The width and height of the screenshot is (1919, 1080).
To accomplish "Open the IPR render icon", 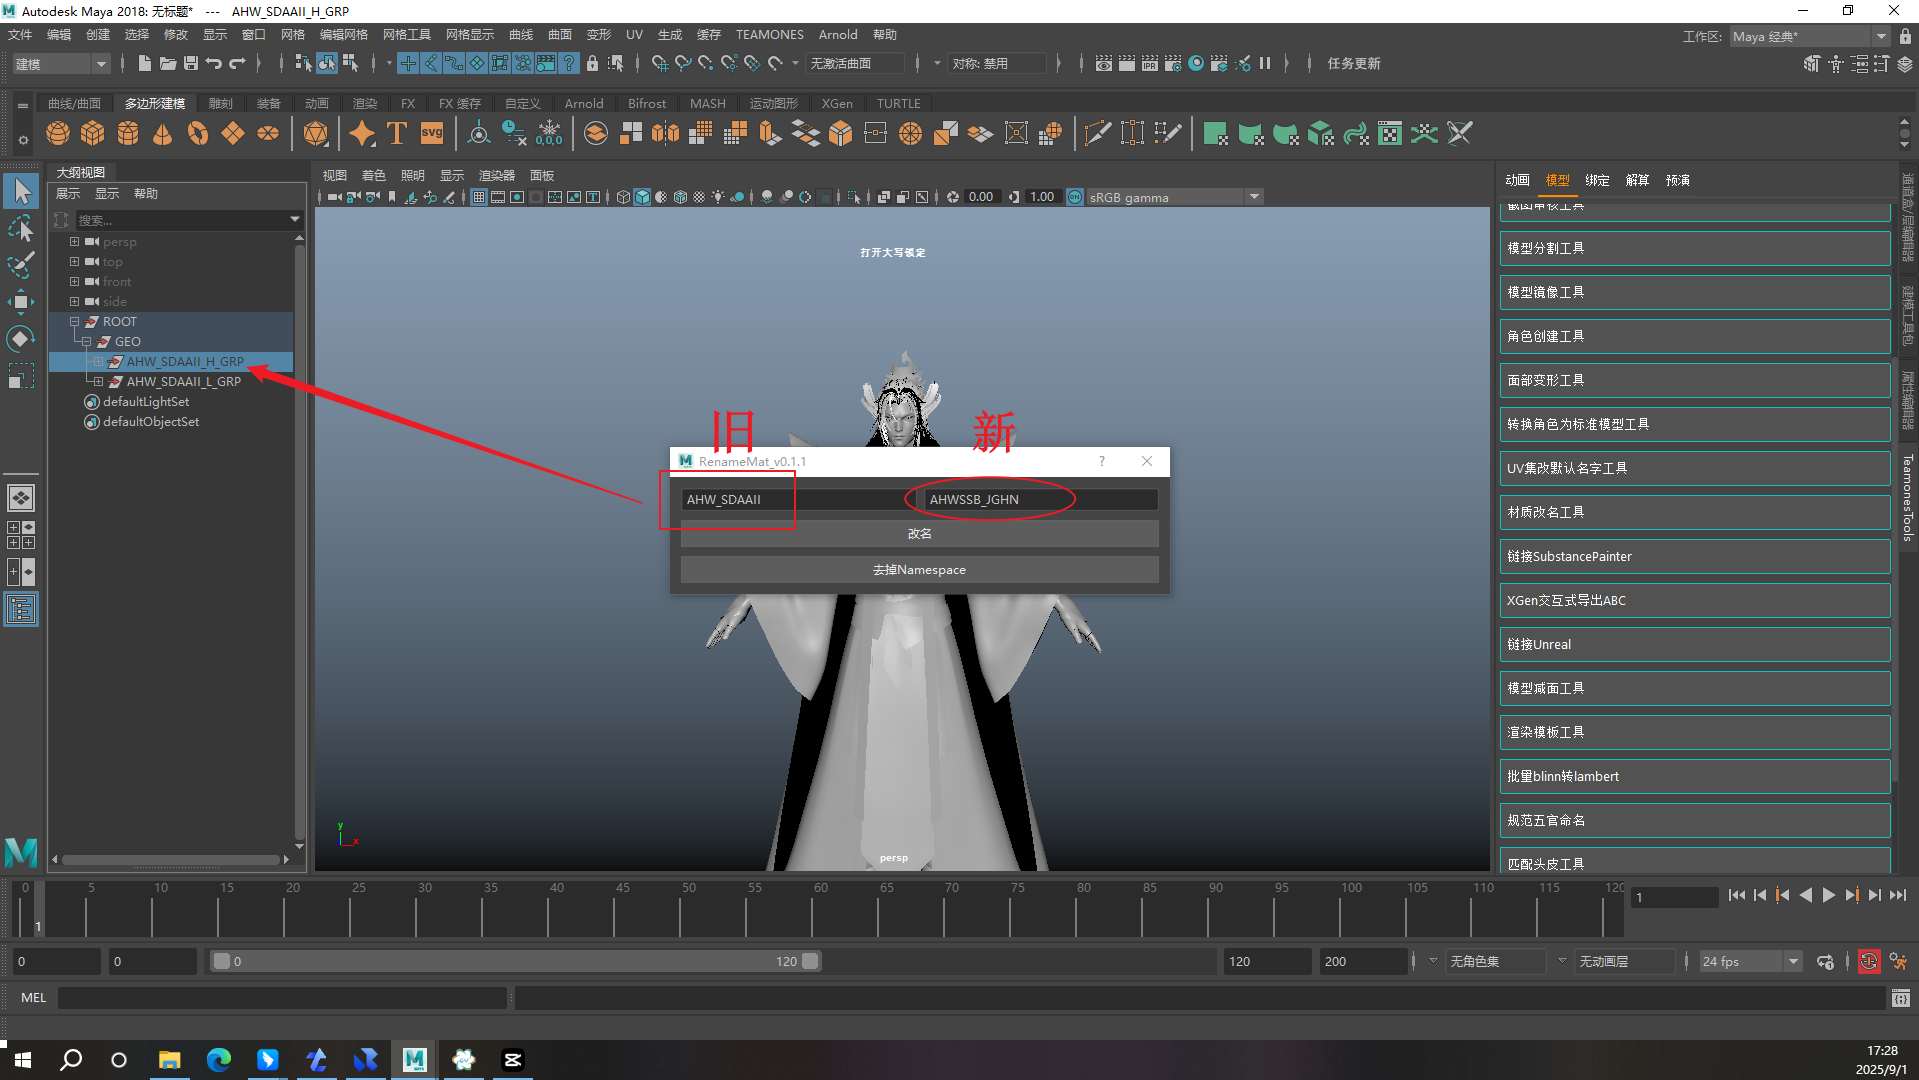I will coord(1150,63).
